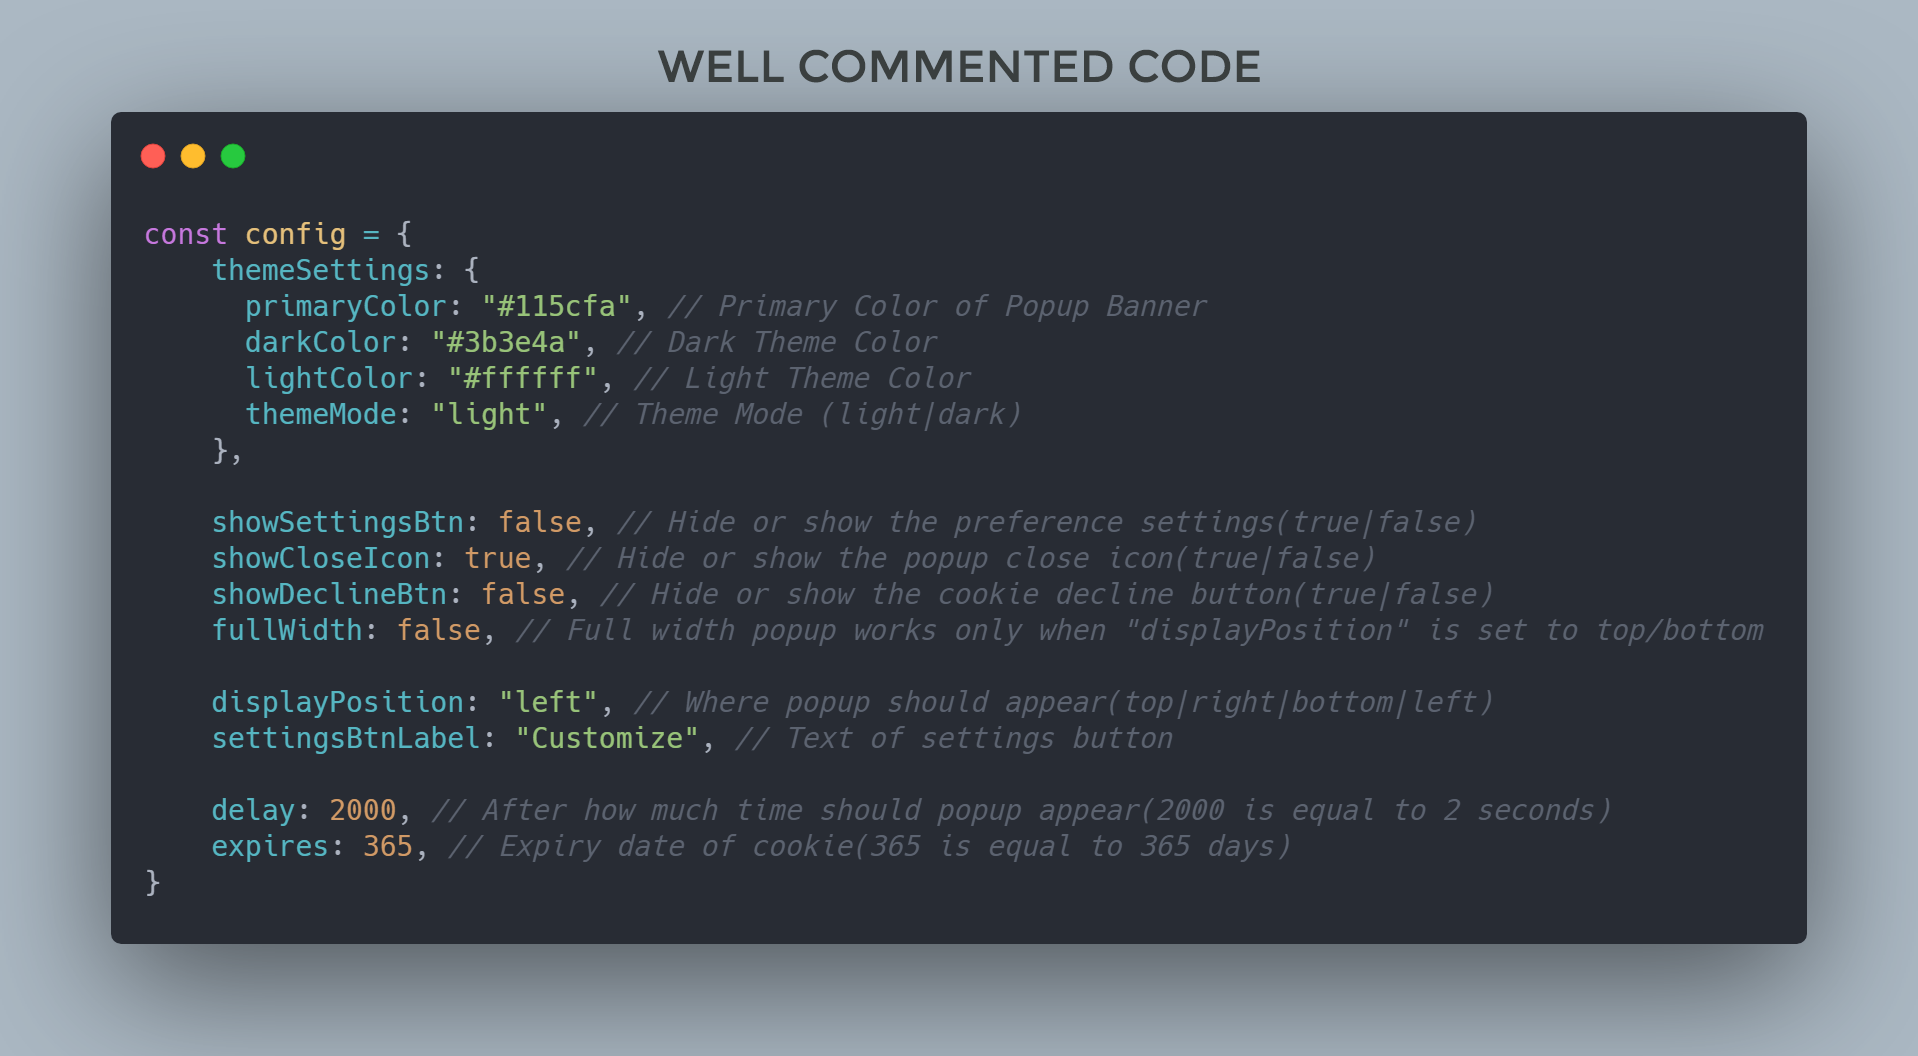Click the displayPosition "left" value
The width and height of the screenshot is (1918, 1056).
pos(548,702)
